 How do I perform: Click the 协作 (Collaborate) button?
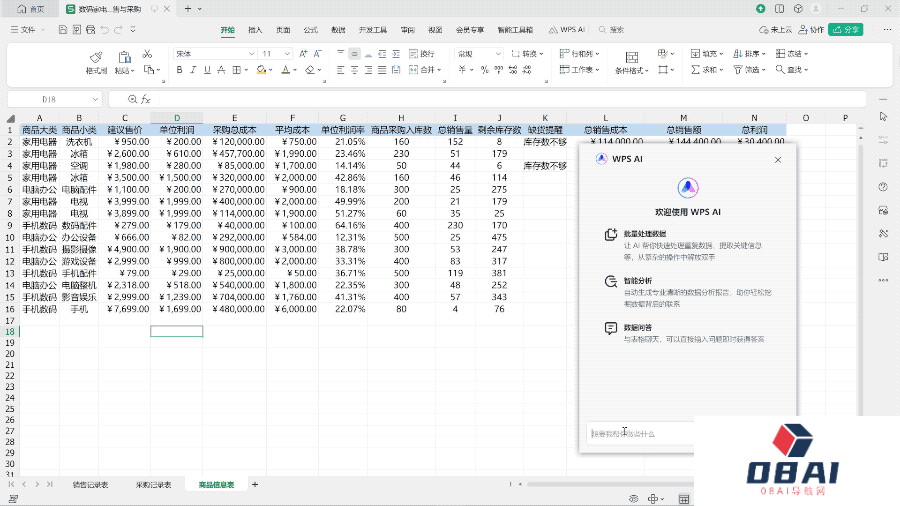(812, 30)
